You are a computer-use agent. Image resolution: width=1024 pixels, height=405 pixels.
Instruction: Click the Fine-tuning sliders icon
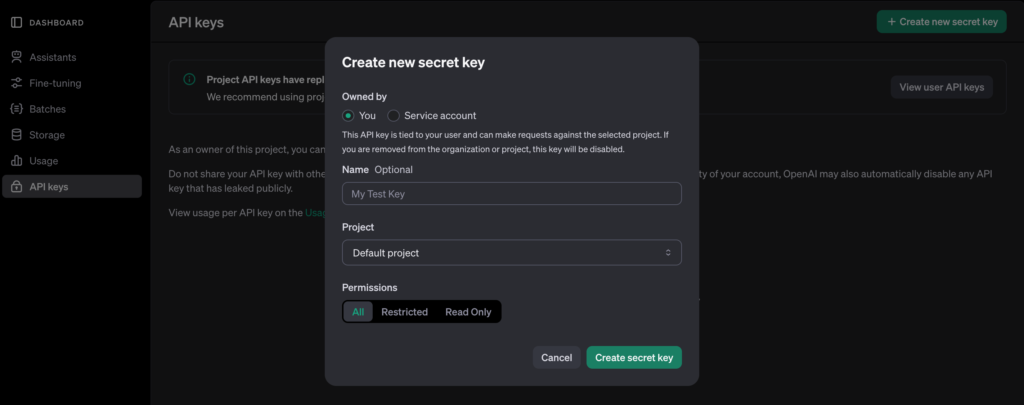tap(16, 83)
